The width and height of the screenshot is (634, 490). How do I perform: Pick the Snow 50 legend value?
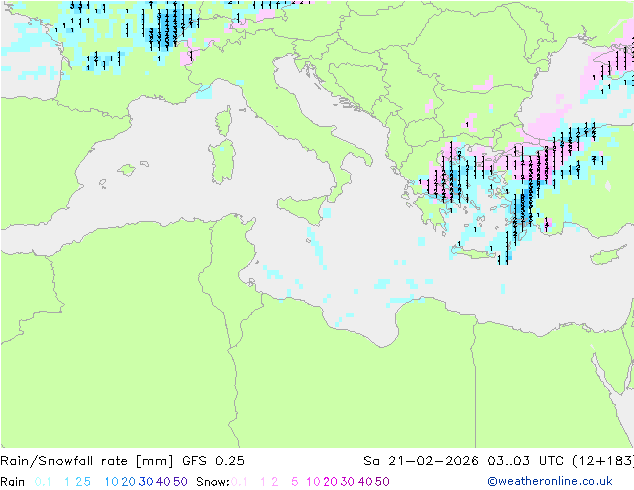click(x=383, y=482)
